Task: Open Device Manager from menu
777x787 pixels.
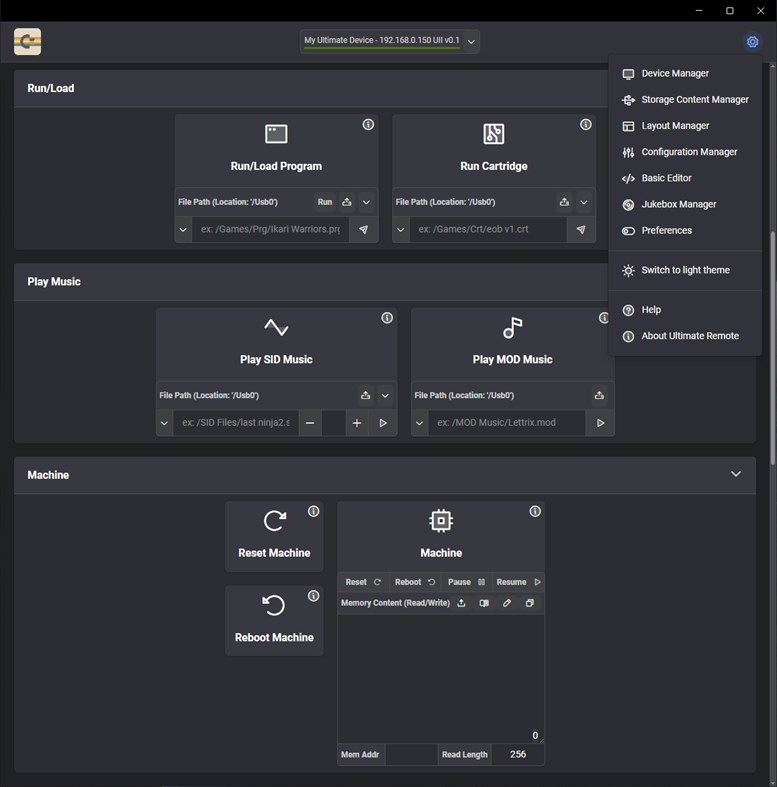Action: (x=685, y=73)
